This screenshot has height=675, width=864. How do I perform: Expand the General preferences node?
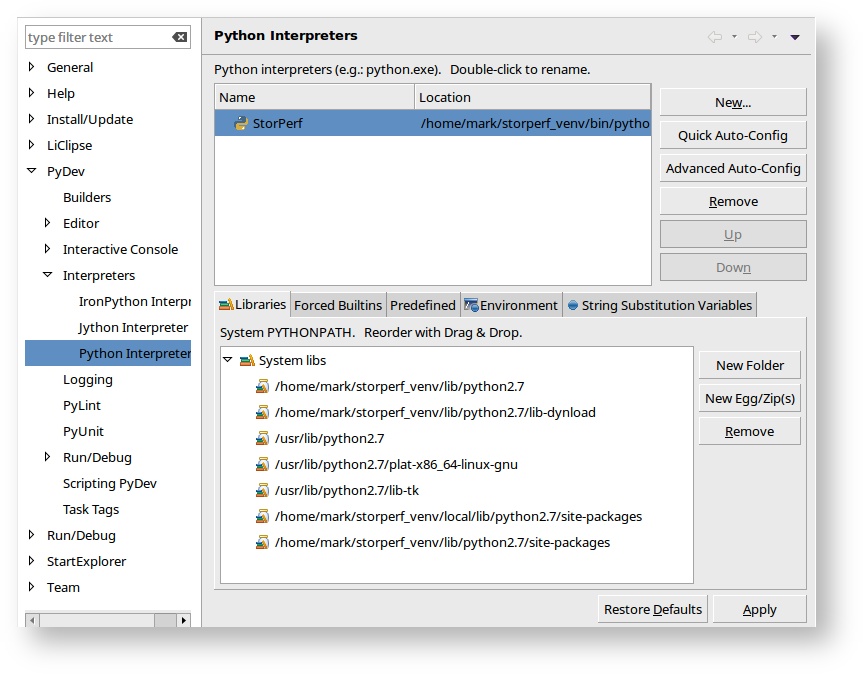[x=32, y=68]
